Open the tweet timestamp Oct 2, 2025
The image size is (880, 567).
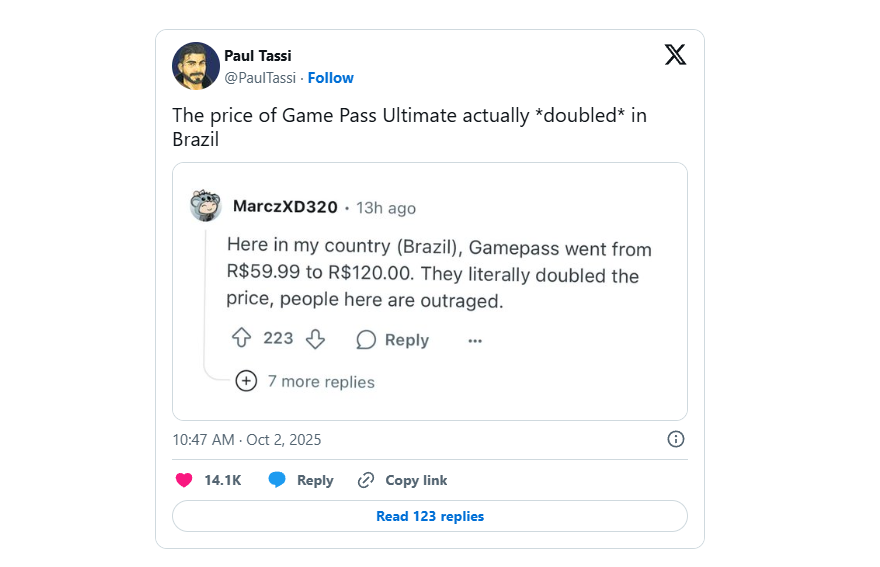pos(247,440)
